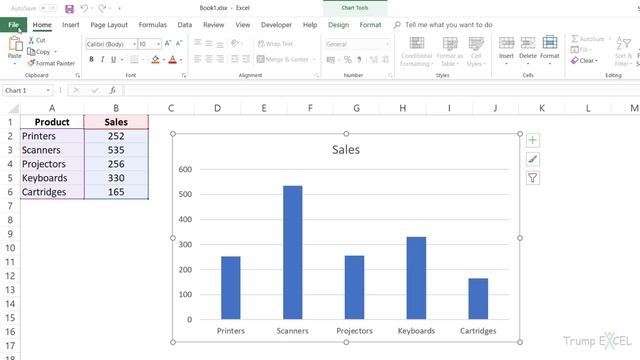The image size is (640, 360).
Task: Open the Name Box dropdown arrow
Action: point(48,90)
